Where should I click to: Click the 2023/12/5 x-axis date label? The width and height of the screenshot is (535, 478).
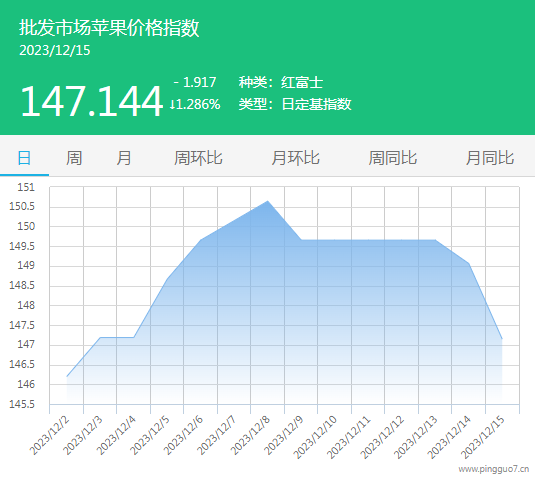coord(149,435)
